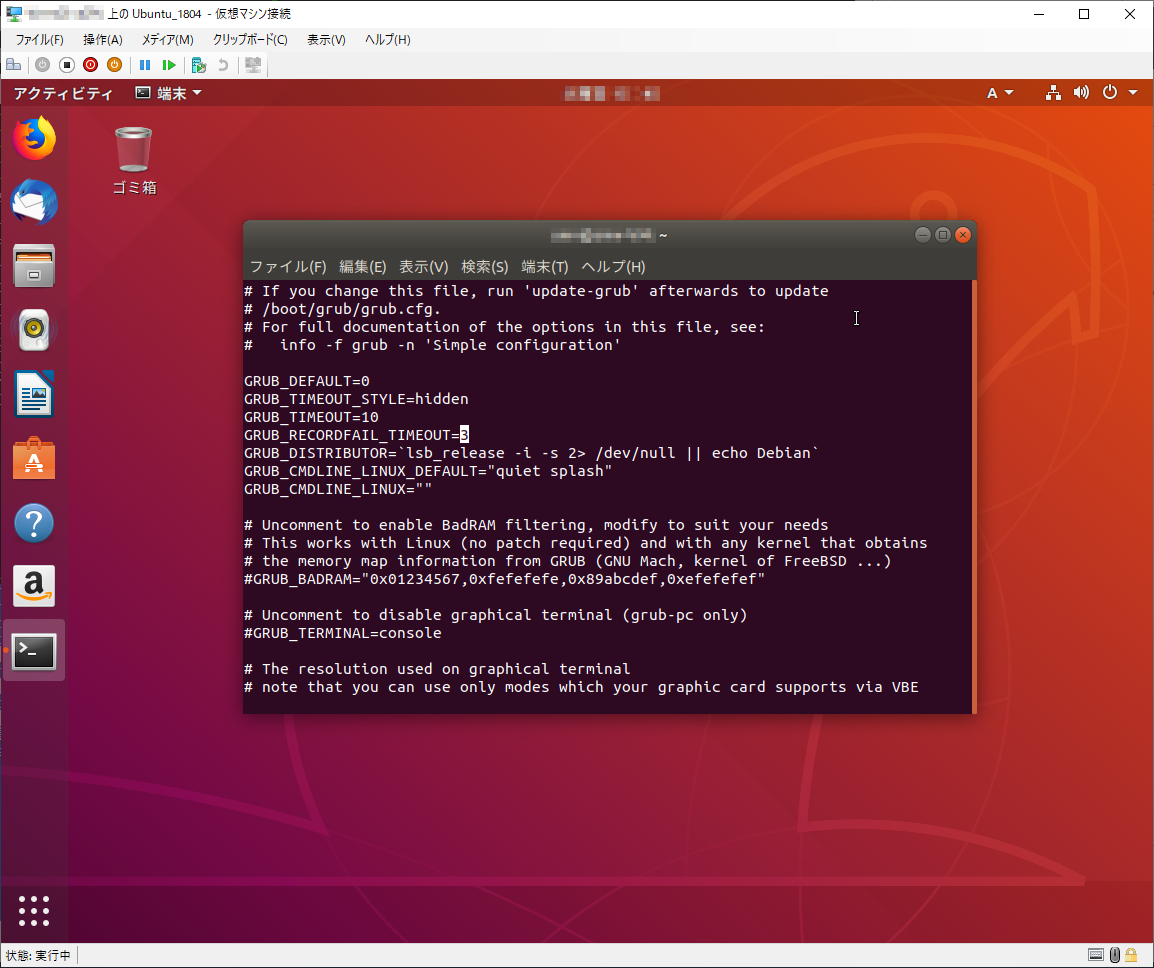Pause the virtual machine

(x=144, y=64)
